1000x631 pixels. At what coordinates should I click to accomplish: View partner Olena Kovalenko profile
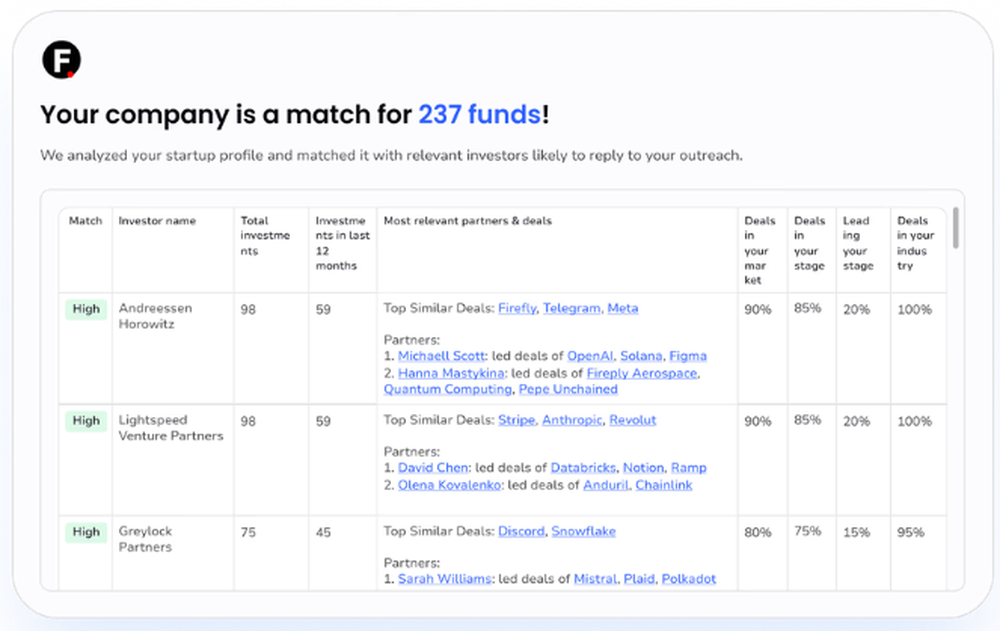coord(449,485)
